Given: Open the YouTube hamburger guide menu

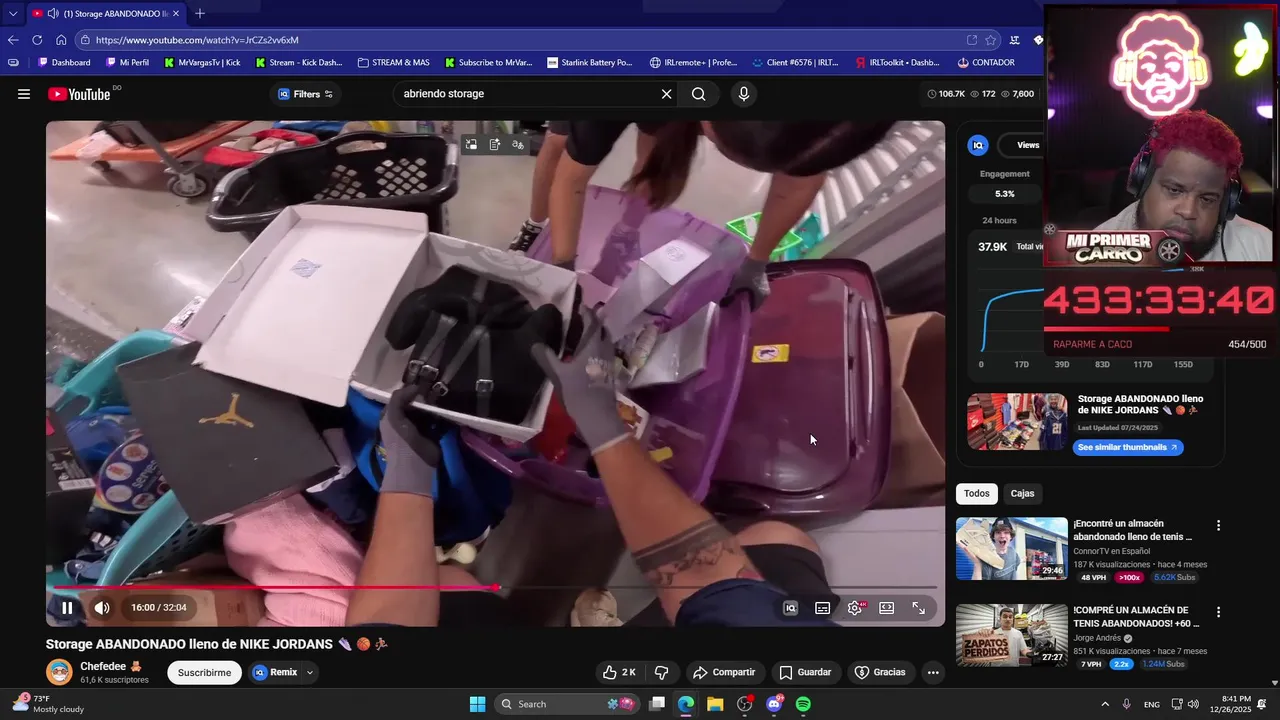Looking at the screenshot, I should 23,94.
